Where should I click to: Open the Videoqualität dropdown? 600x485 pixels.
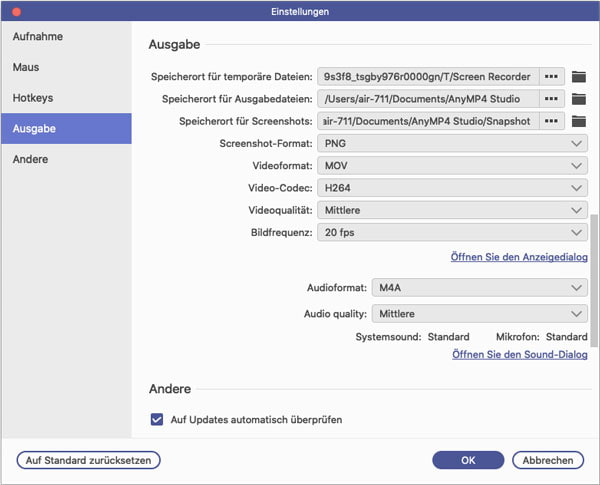(x=451, y=210)
